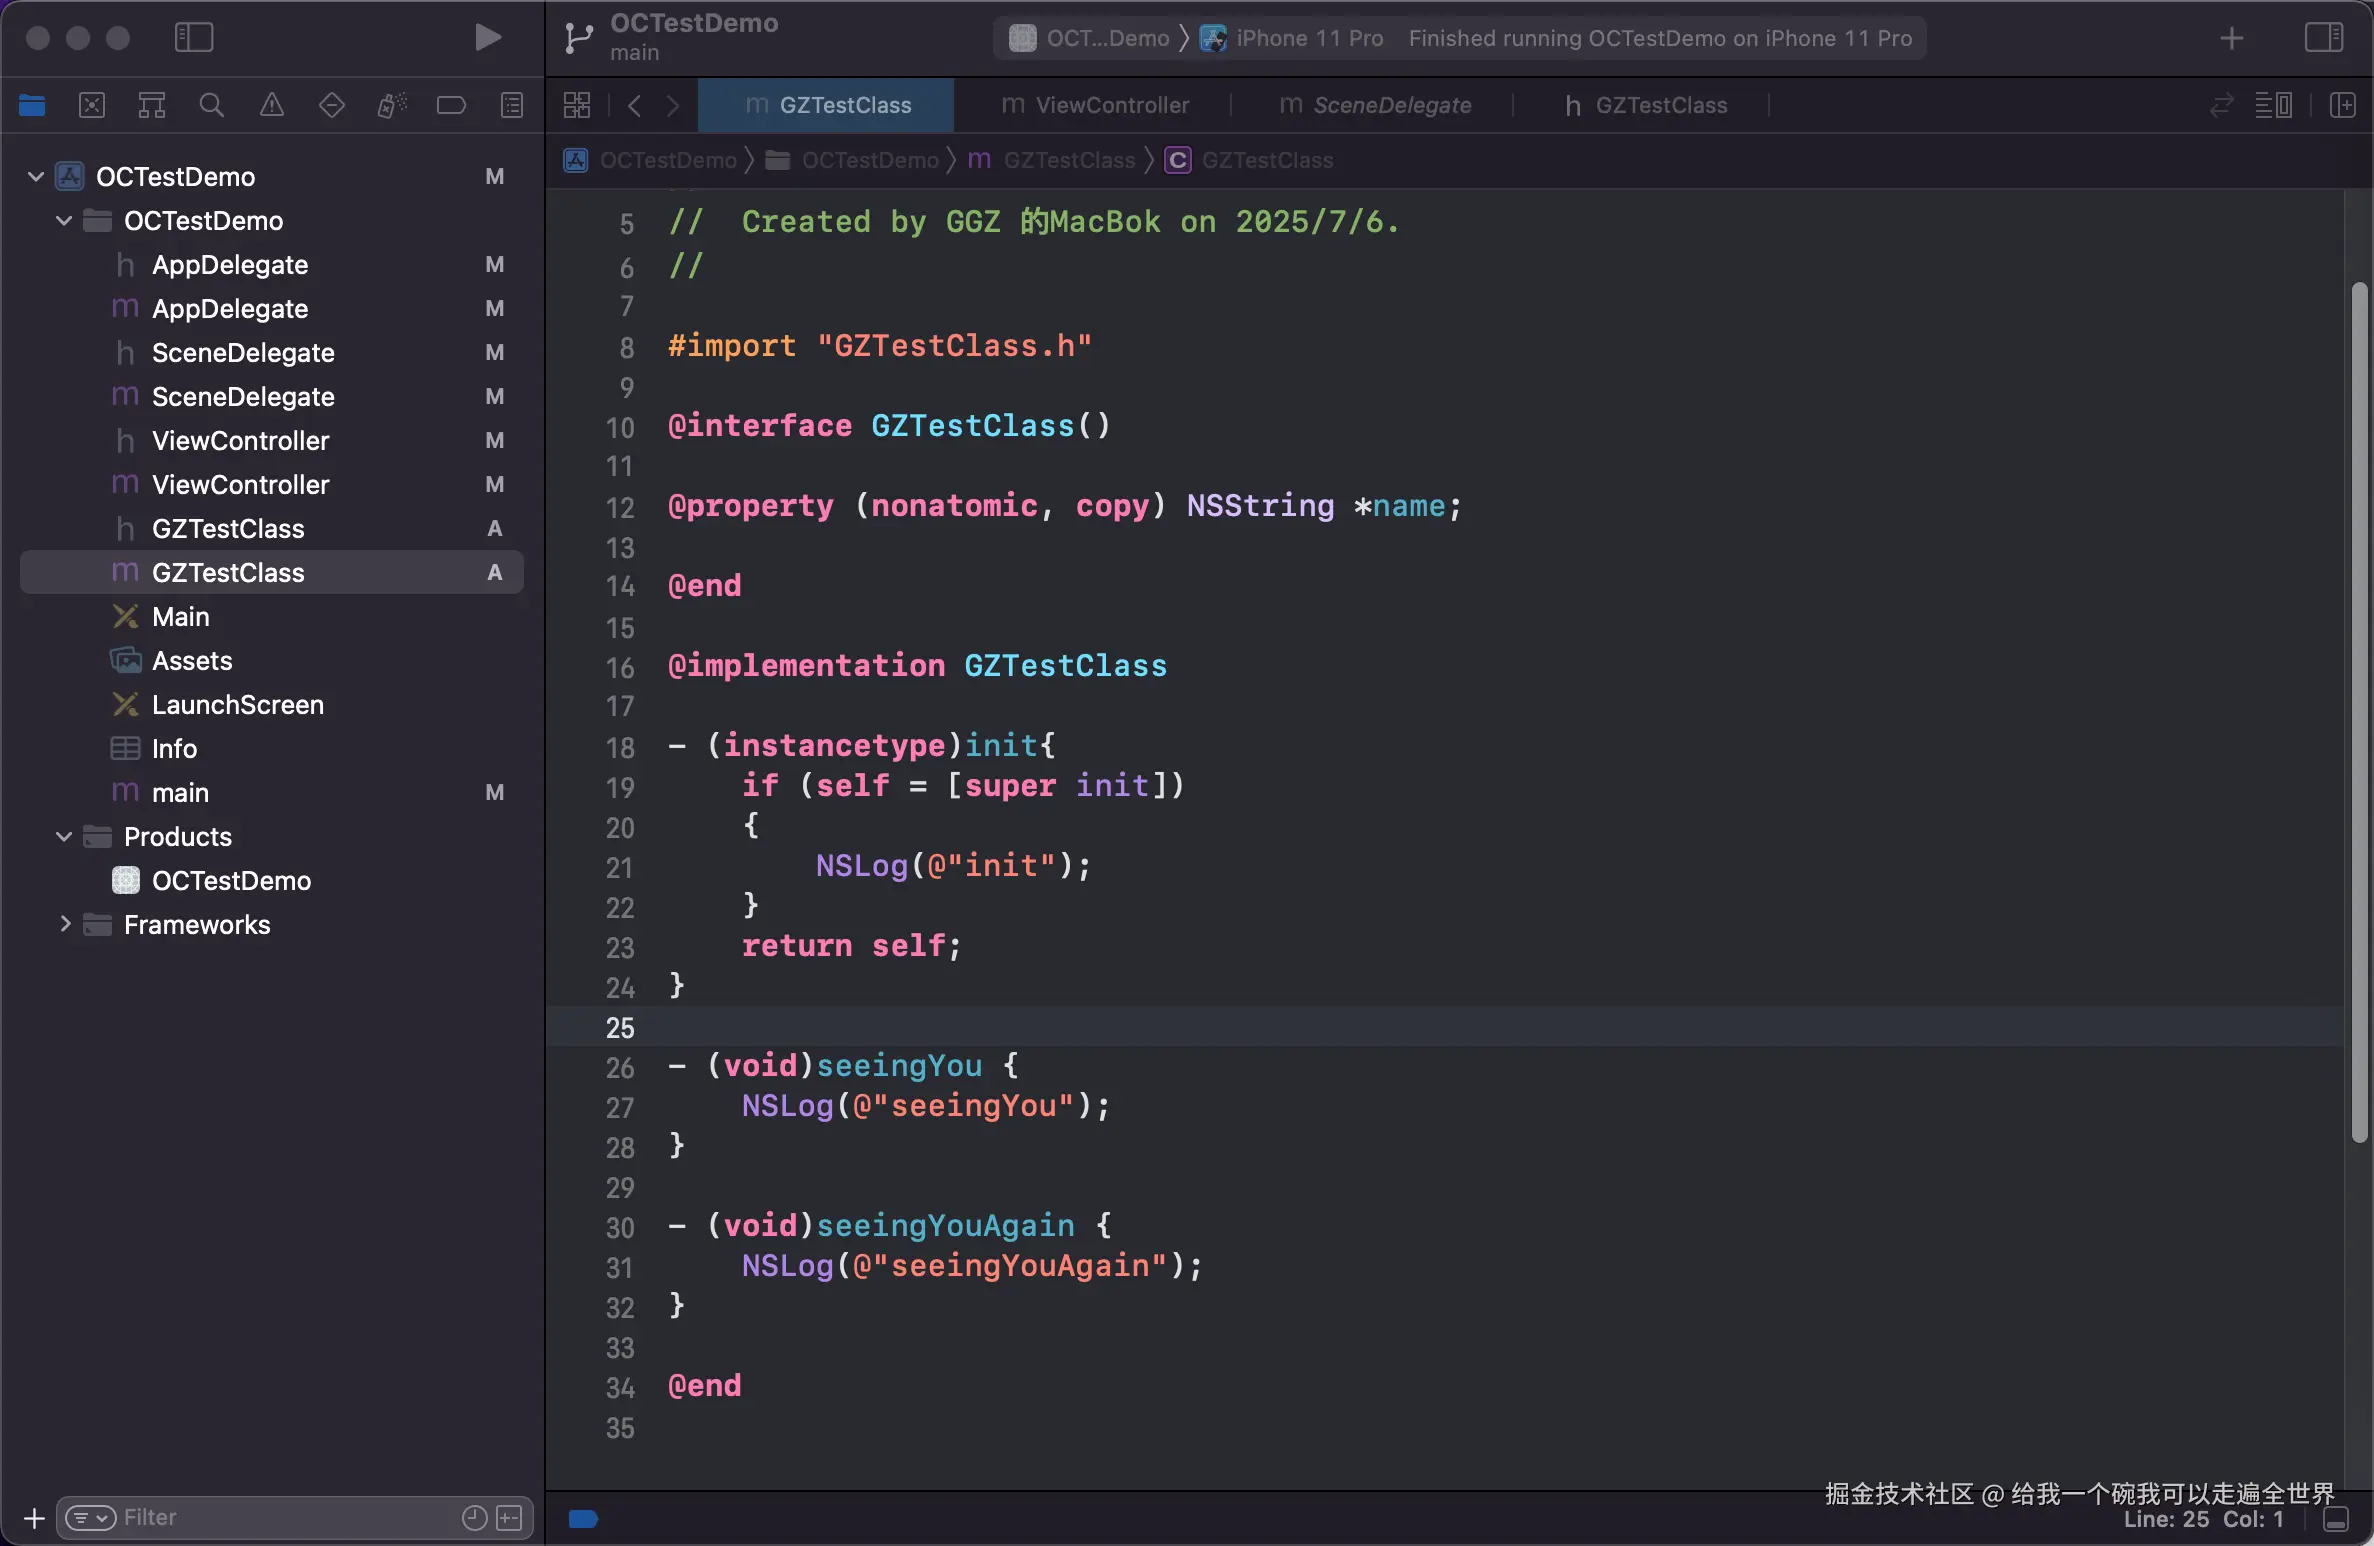Open the Report navigator icon
The width and height of the screenshot is (2374, 1546).
click(x=511, y=105)
